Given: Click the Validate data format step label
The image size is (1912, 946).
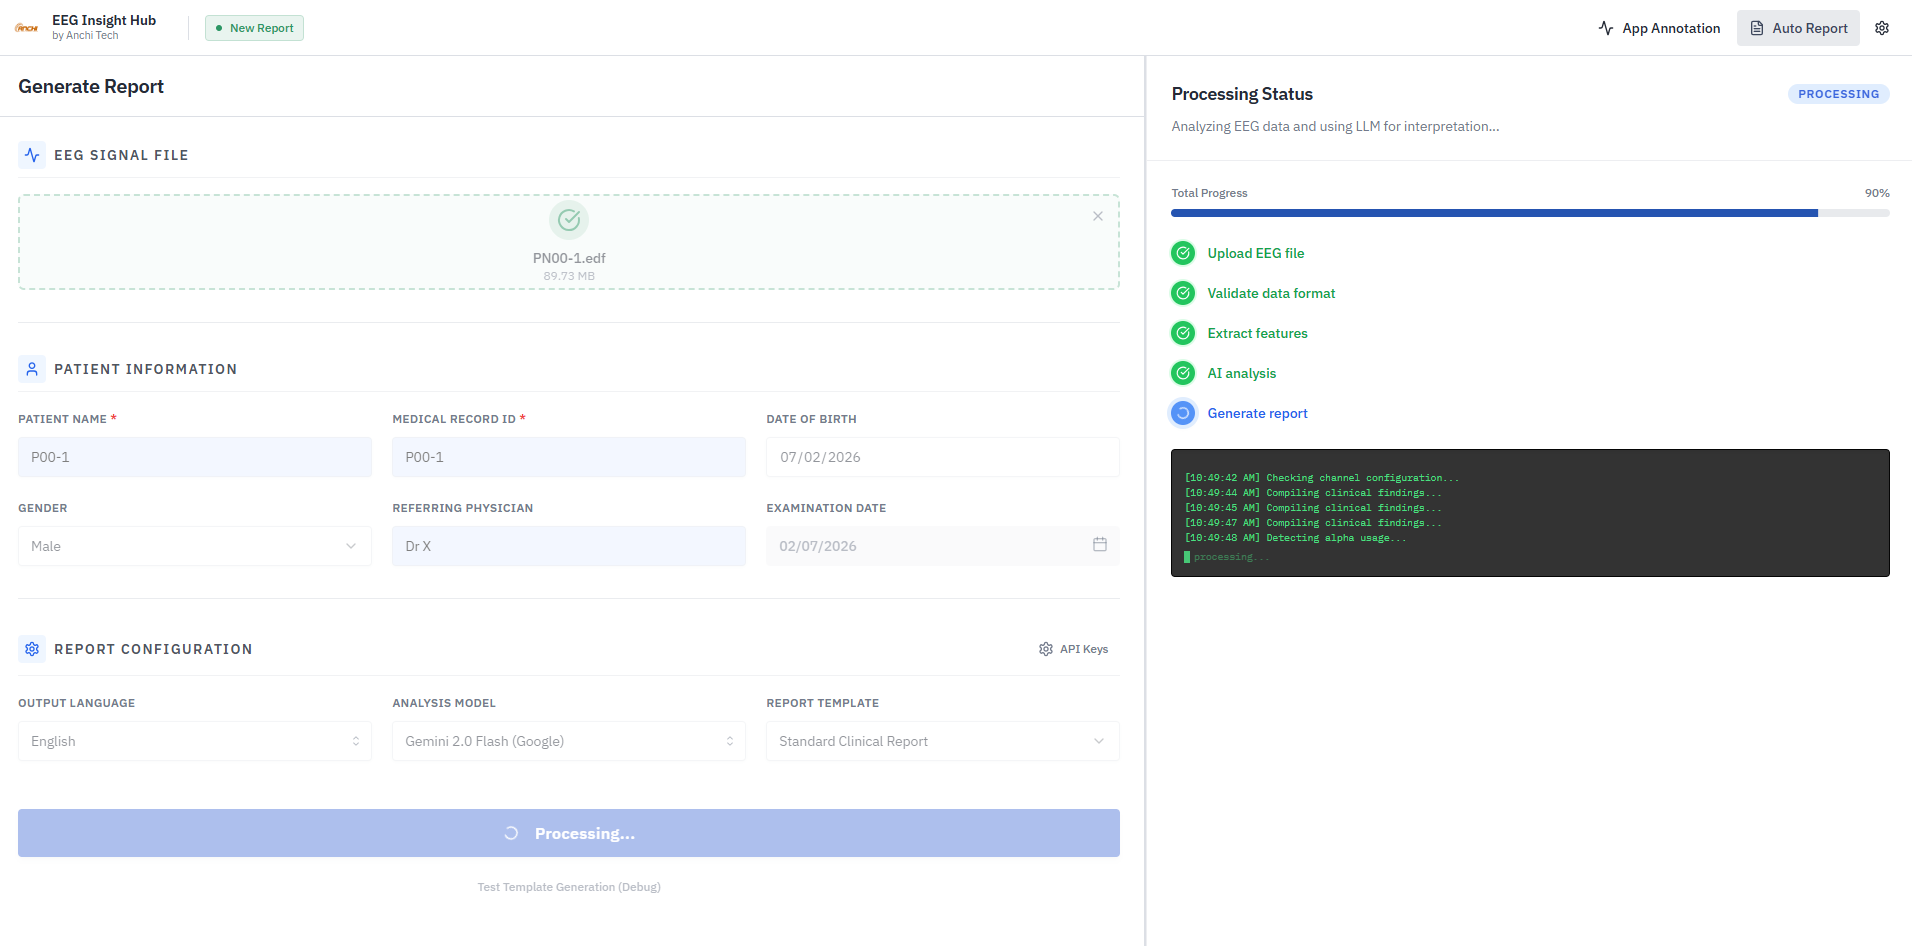Looking at the screenshot, I should tap(1271, 293).
